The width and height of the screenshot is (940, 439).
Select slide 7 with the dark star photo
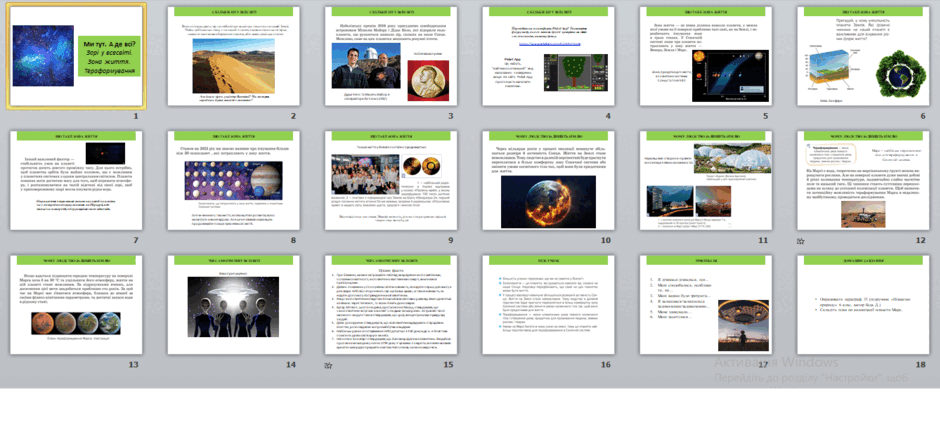(76, 181)
